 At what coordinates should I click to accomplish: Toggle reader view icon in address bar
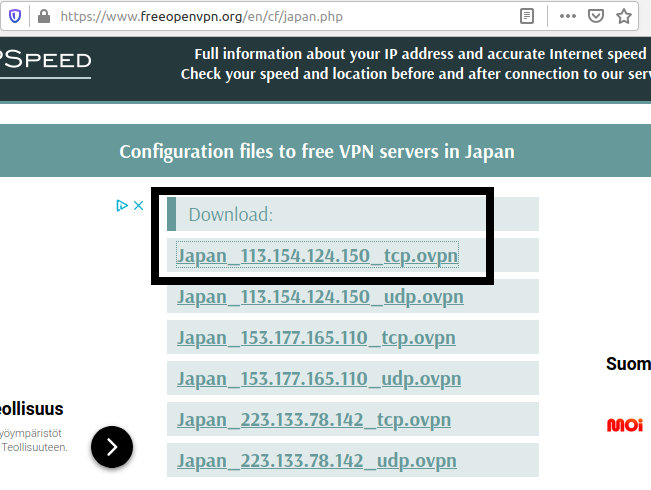tap(527, 16)
